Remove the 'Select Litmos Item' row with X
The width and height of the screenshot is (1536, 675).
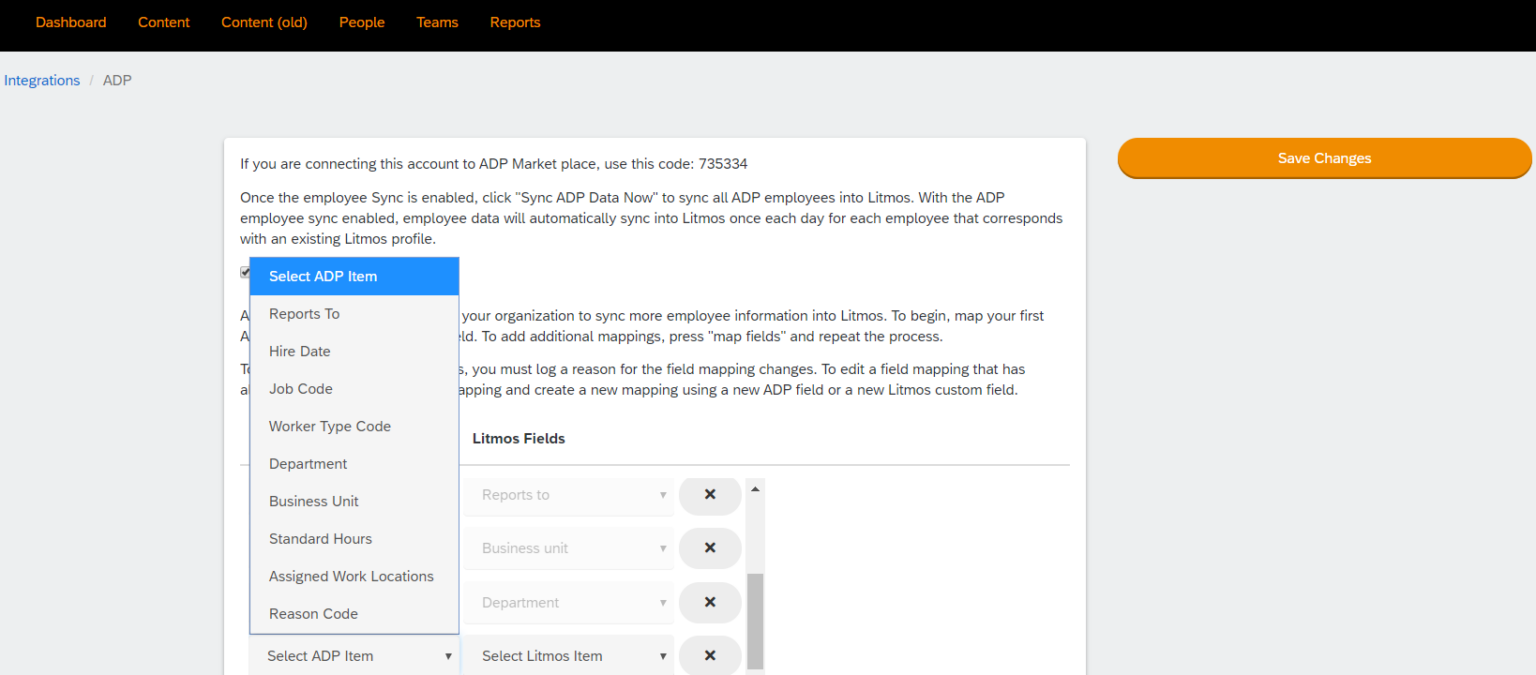710,656
